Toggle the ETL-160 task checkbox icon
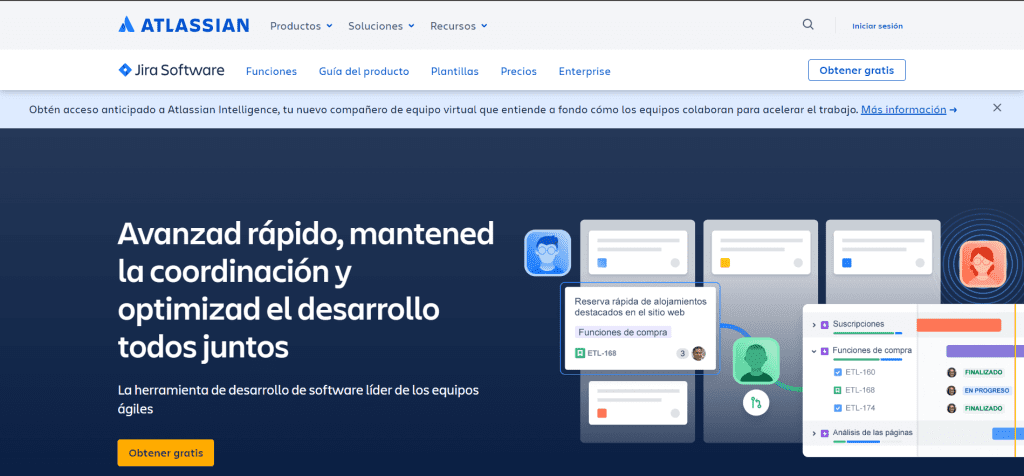The height and width of the screenshot is (476, 1024). 838,372
